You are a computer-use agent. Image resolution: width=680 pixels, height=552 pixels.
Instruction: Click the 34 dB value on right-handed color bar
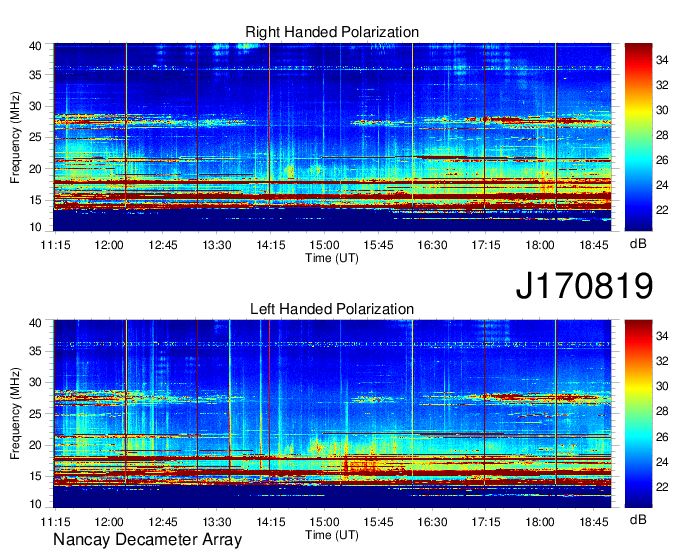pyautogui.click(x=662, y=60)
